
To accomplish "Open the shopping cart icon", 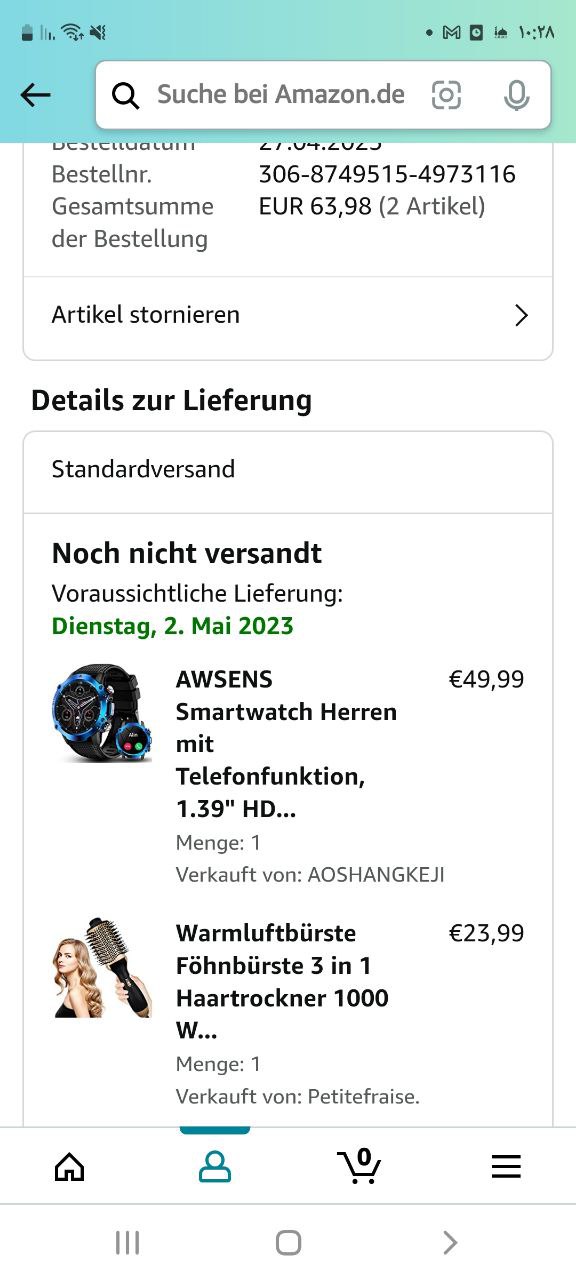I will [359, 1165].
